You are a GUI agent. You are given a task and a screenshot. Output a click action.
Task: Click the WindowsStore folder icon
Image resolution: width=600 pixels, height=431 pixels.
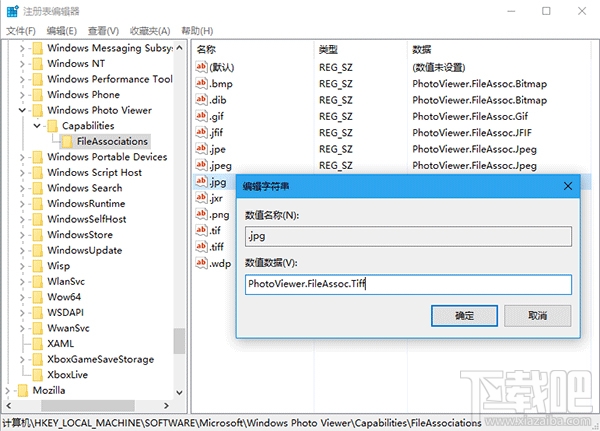(38, 235)
